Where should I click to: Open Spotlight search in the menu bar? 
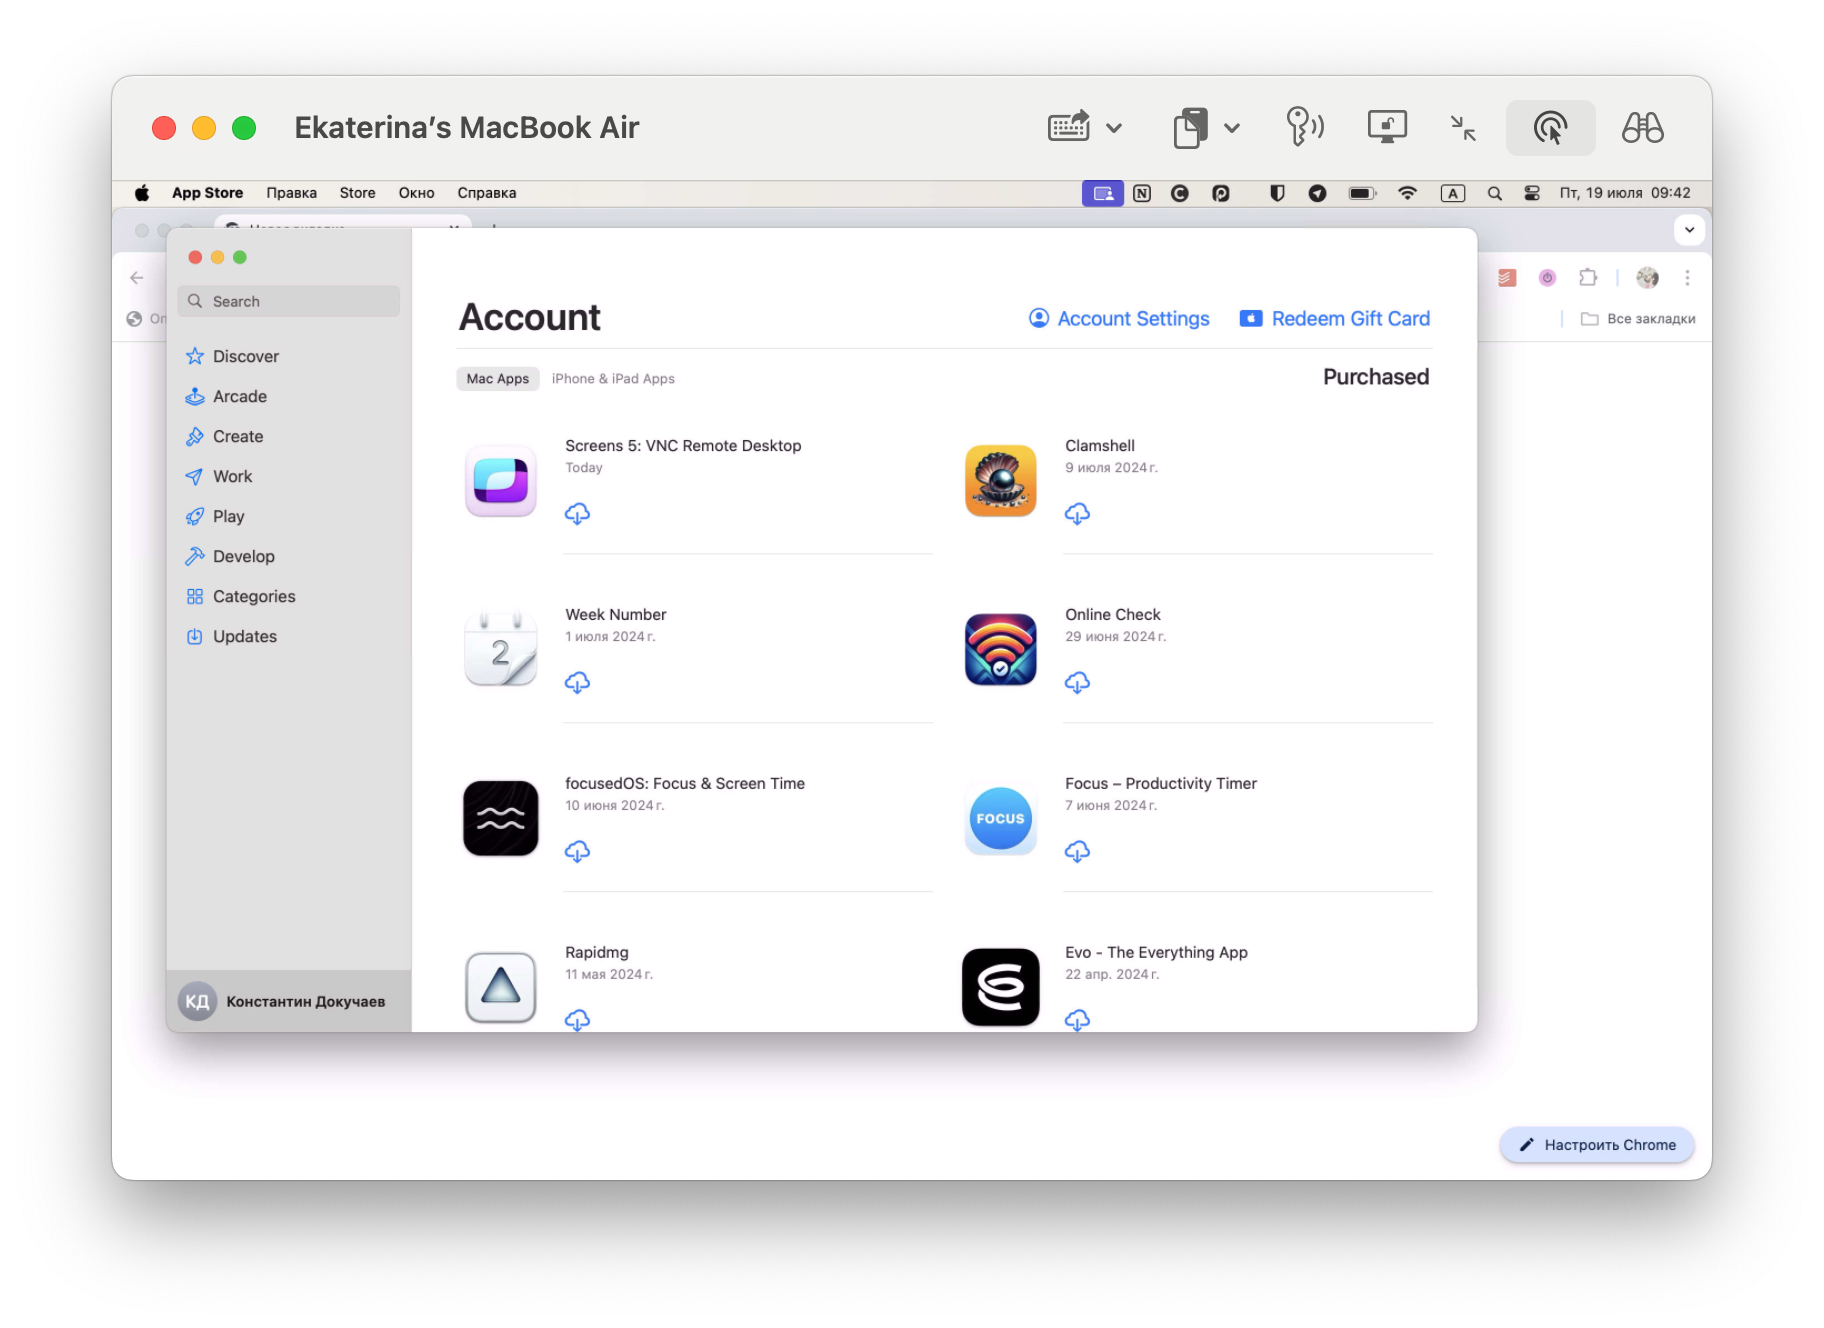pos(1495,193)
